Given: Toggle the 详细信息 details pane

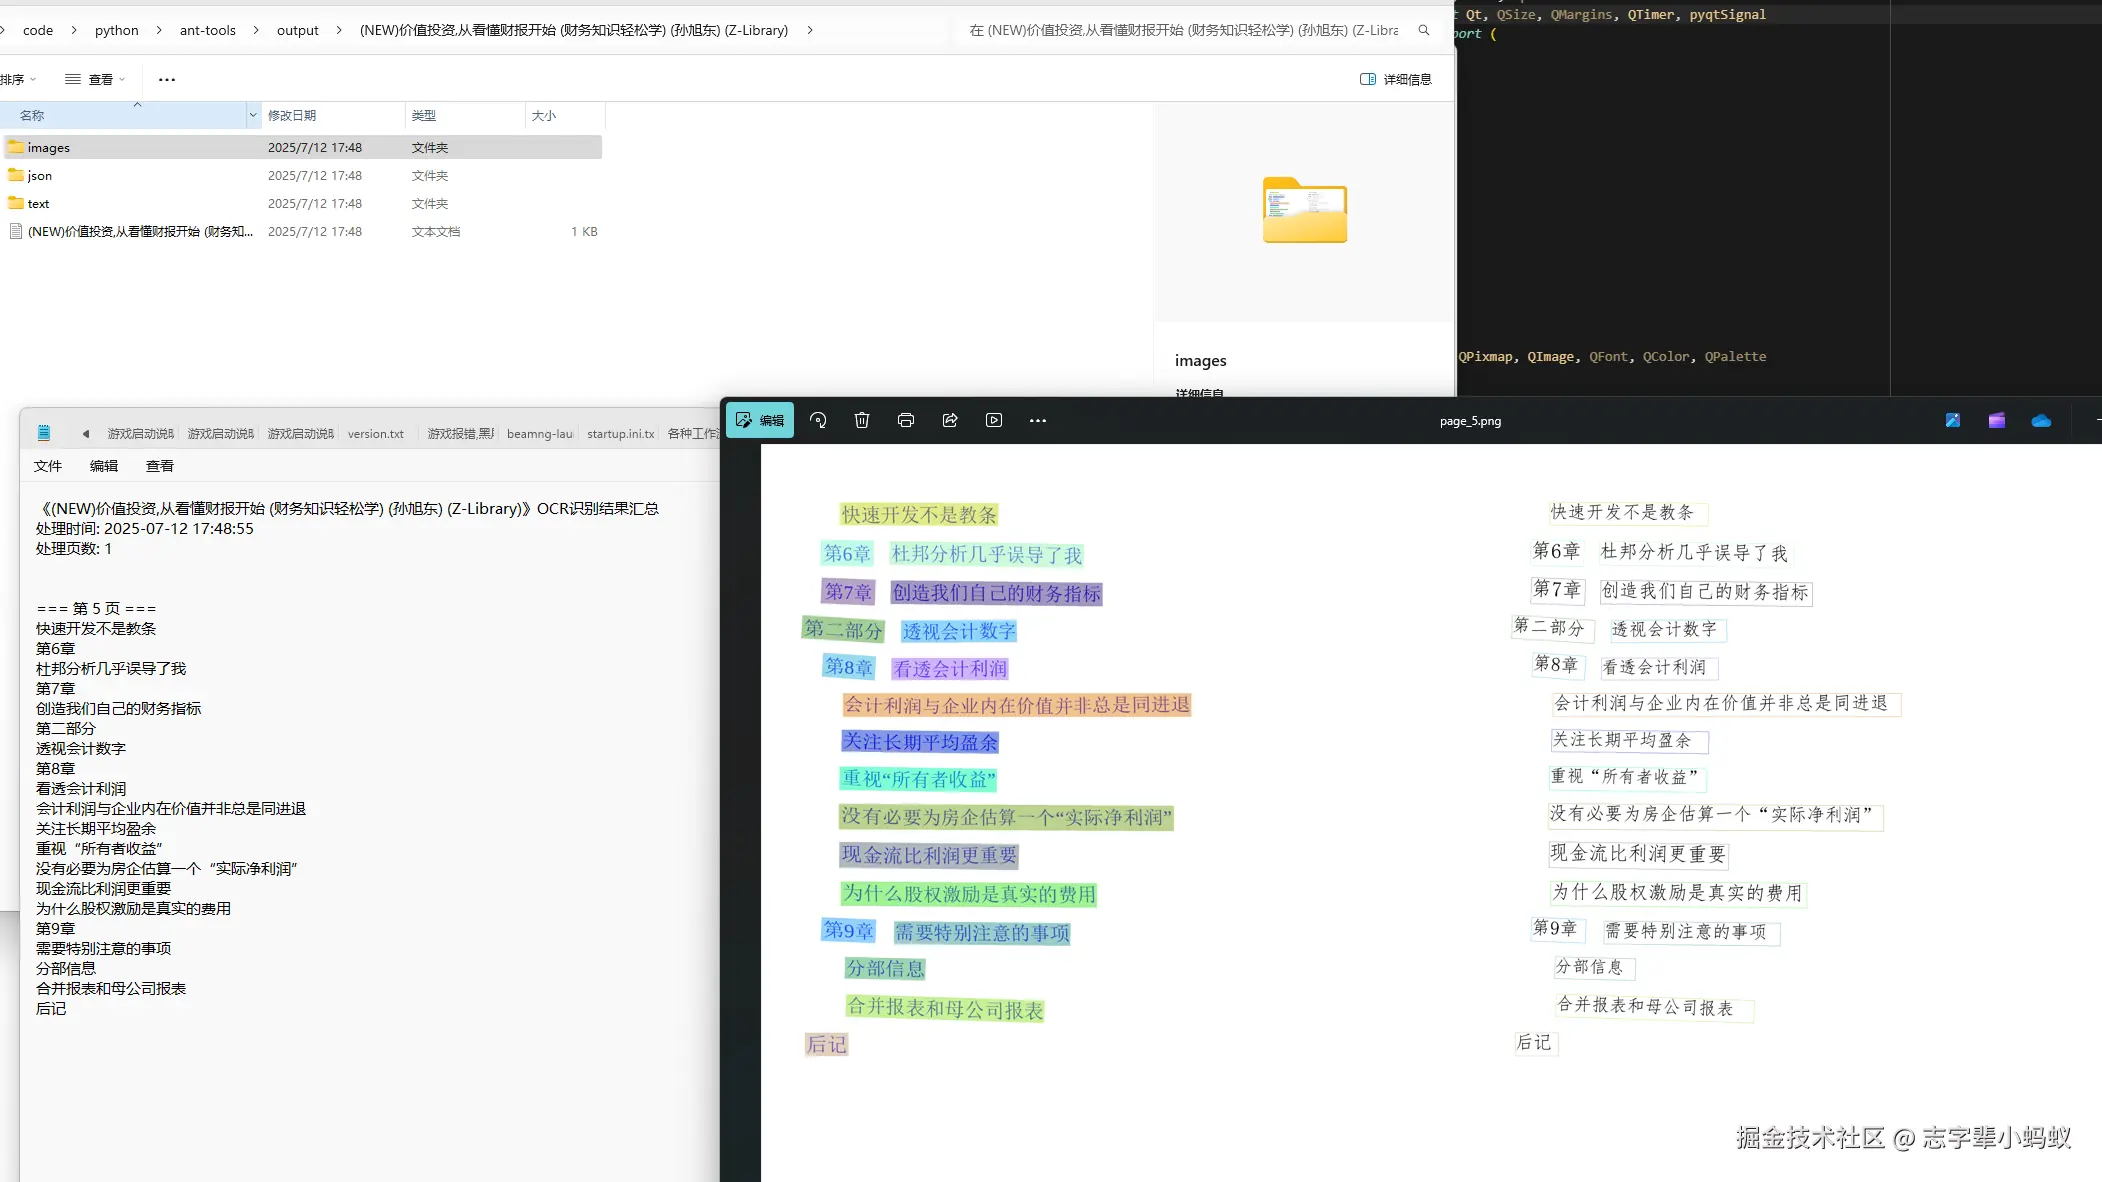Looking at the screenshot, I should 1396,79.
